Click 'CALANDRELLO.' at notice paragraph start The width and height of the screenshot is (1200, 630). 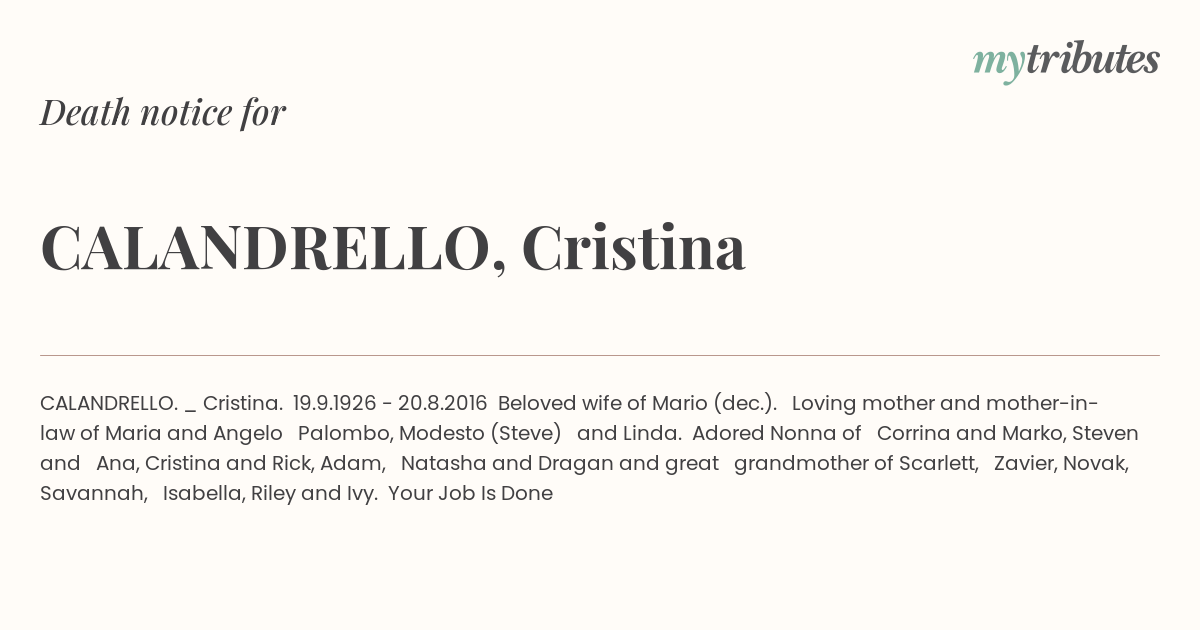(109, 403)
